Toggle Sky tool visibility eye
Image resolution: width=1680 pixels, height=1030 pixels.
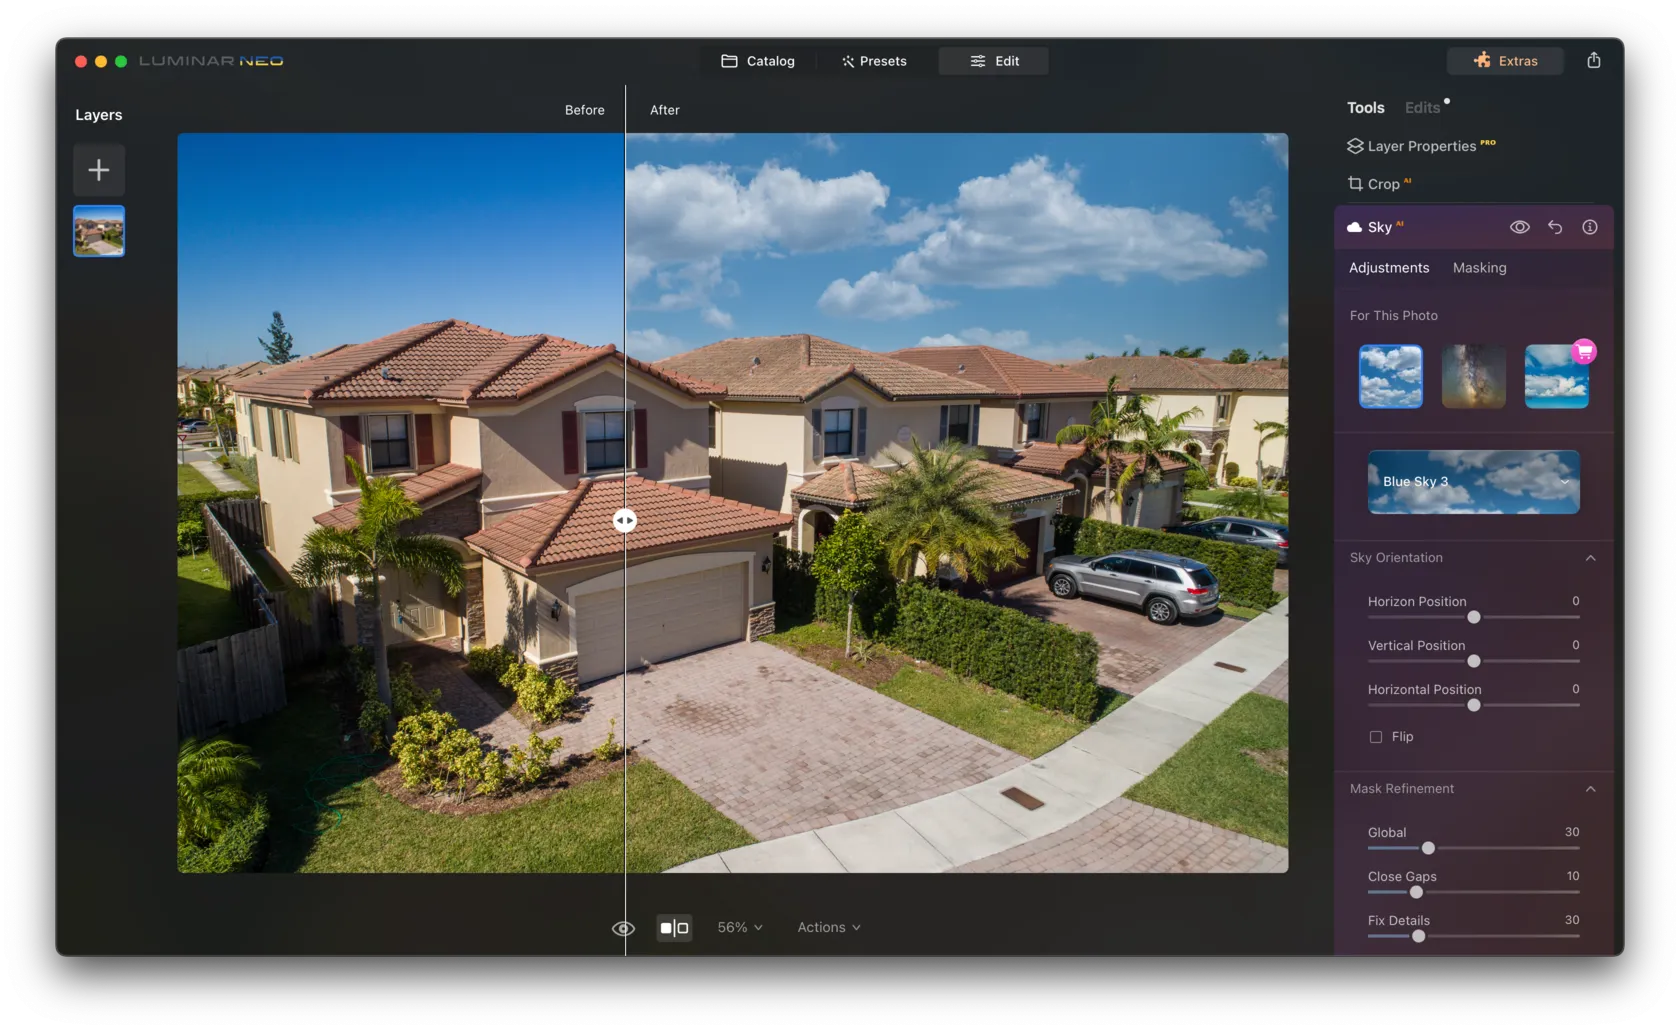tap(1519, 227)
